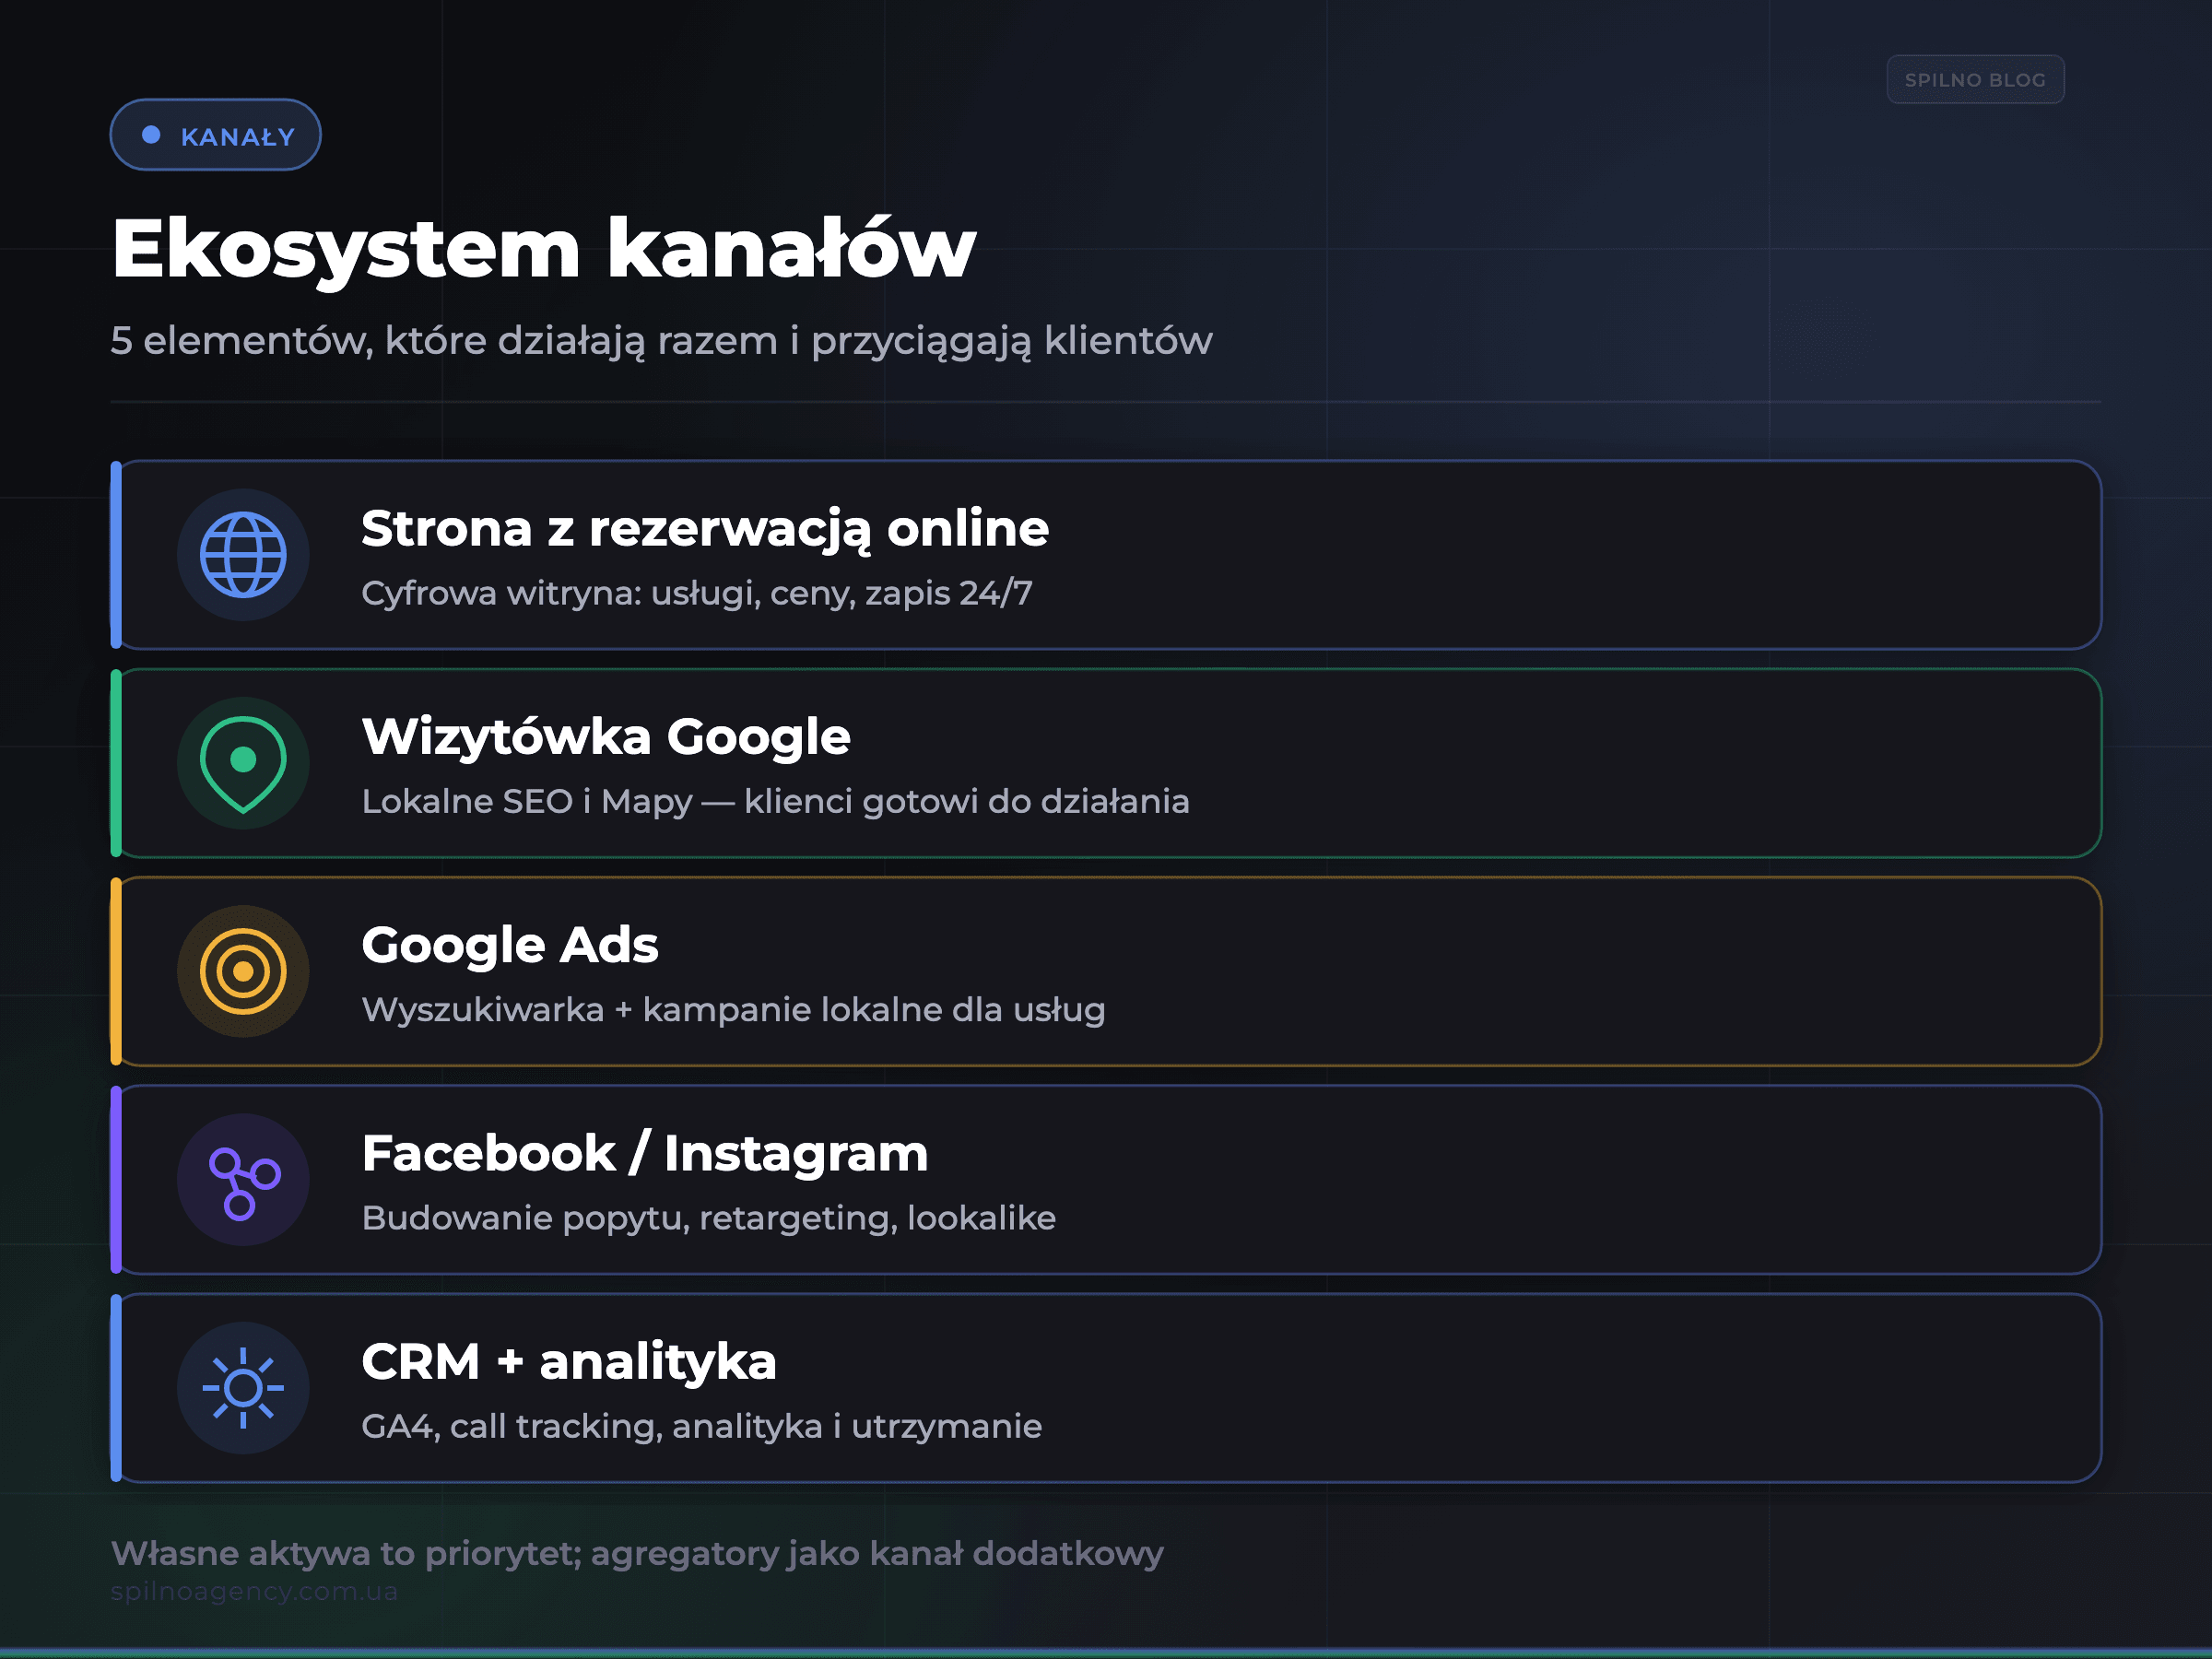The image size is (2212, 1659).
Task: Click the map pin icon for Wizytówka Google
Action: 243,763
